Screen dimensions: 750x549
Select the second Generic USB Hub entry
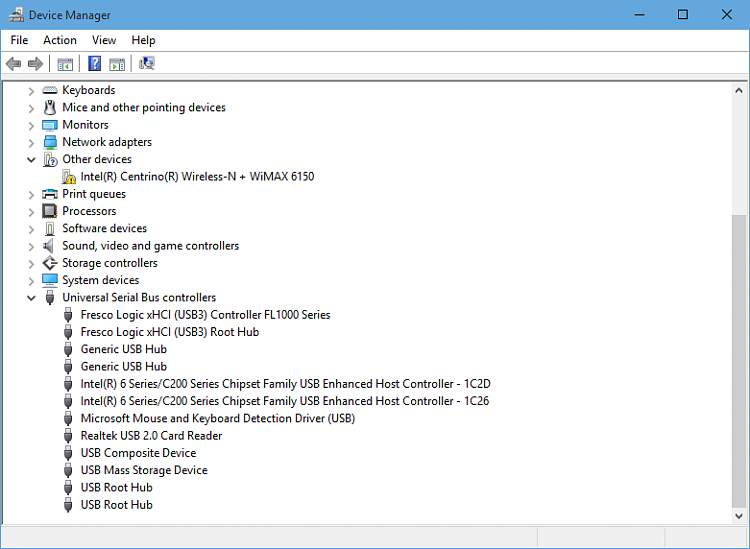(123, 366)
